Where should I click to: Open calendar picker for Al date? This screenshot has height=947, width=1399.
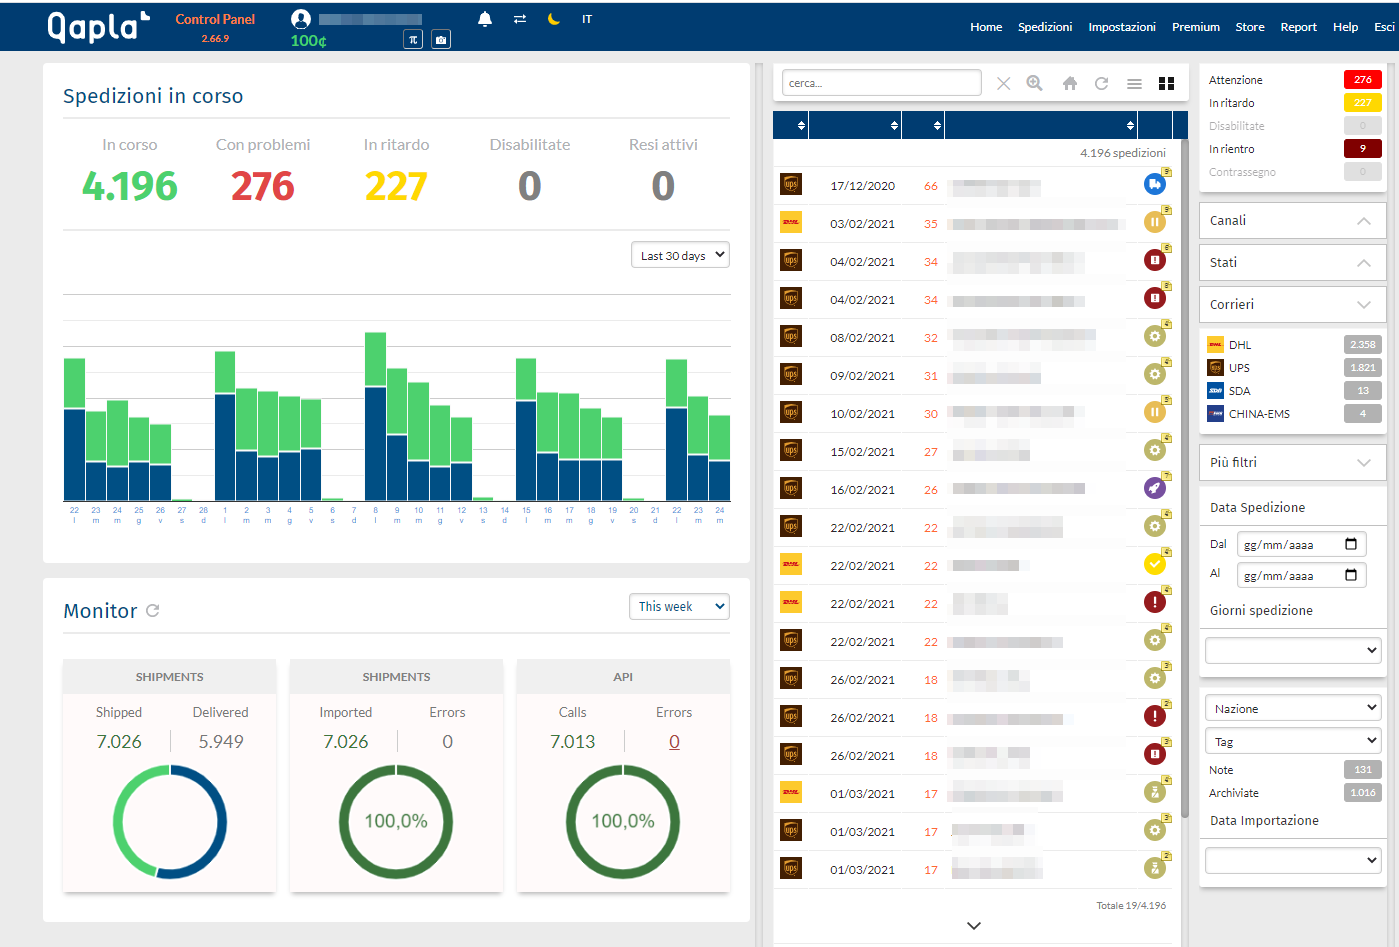[x=1351, y=575]
